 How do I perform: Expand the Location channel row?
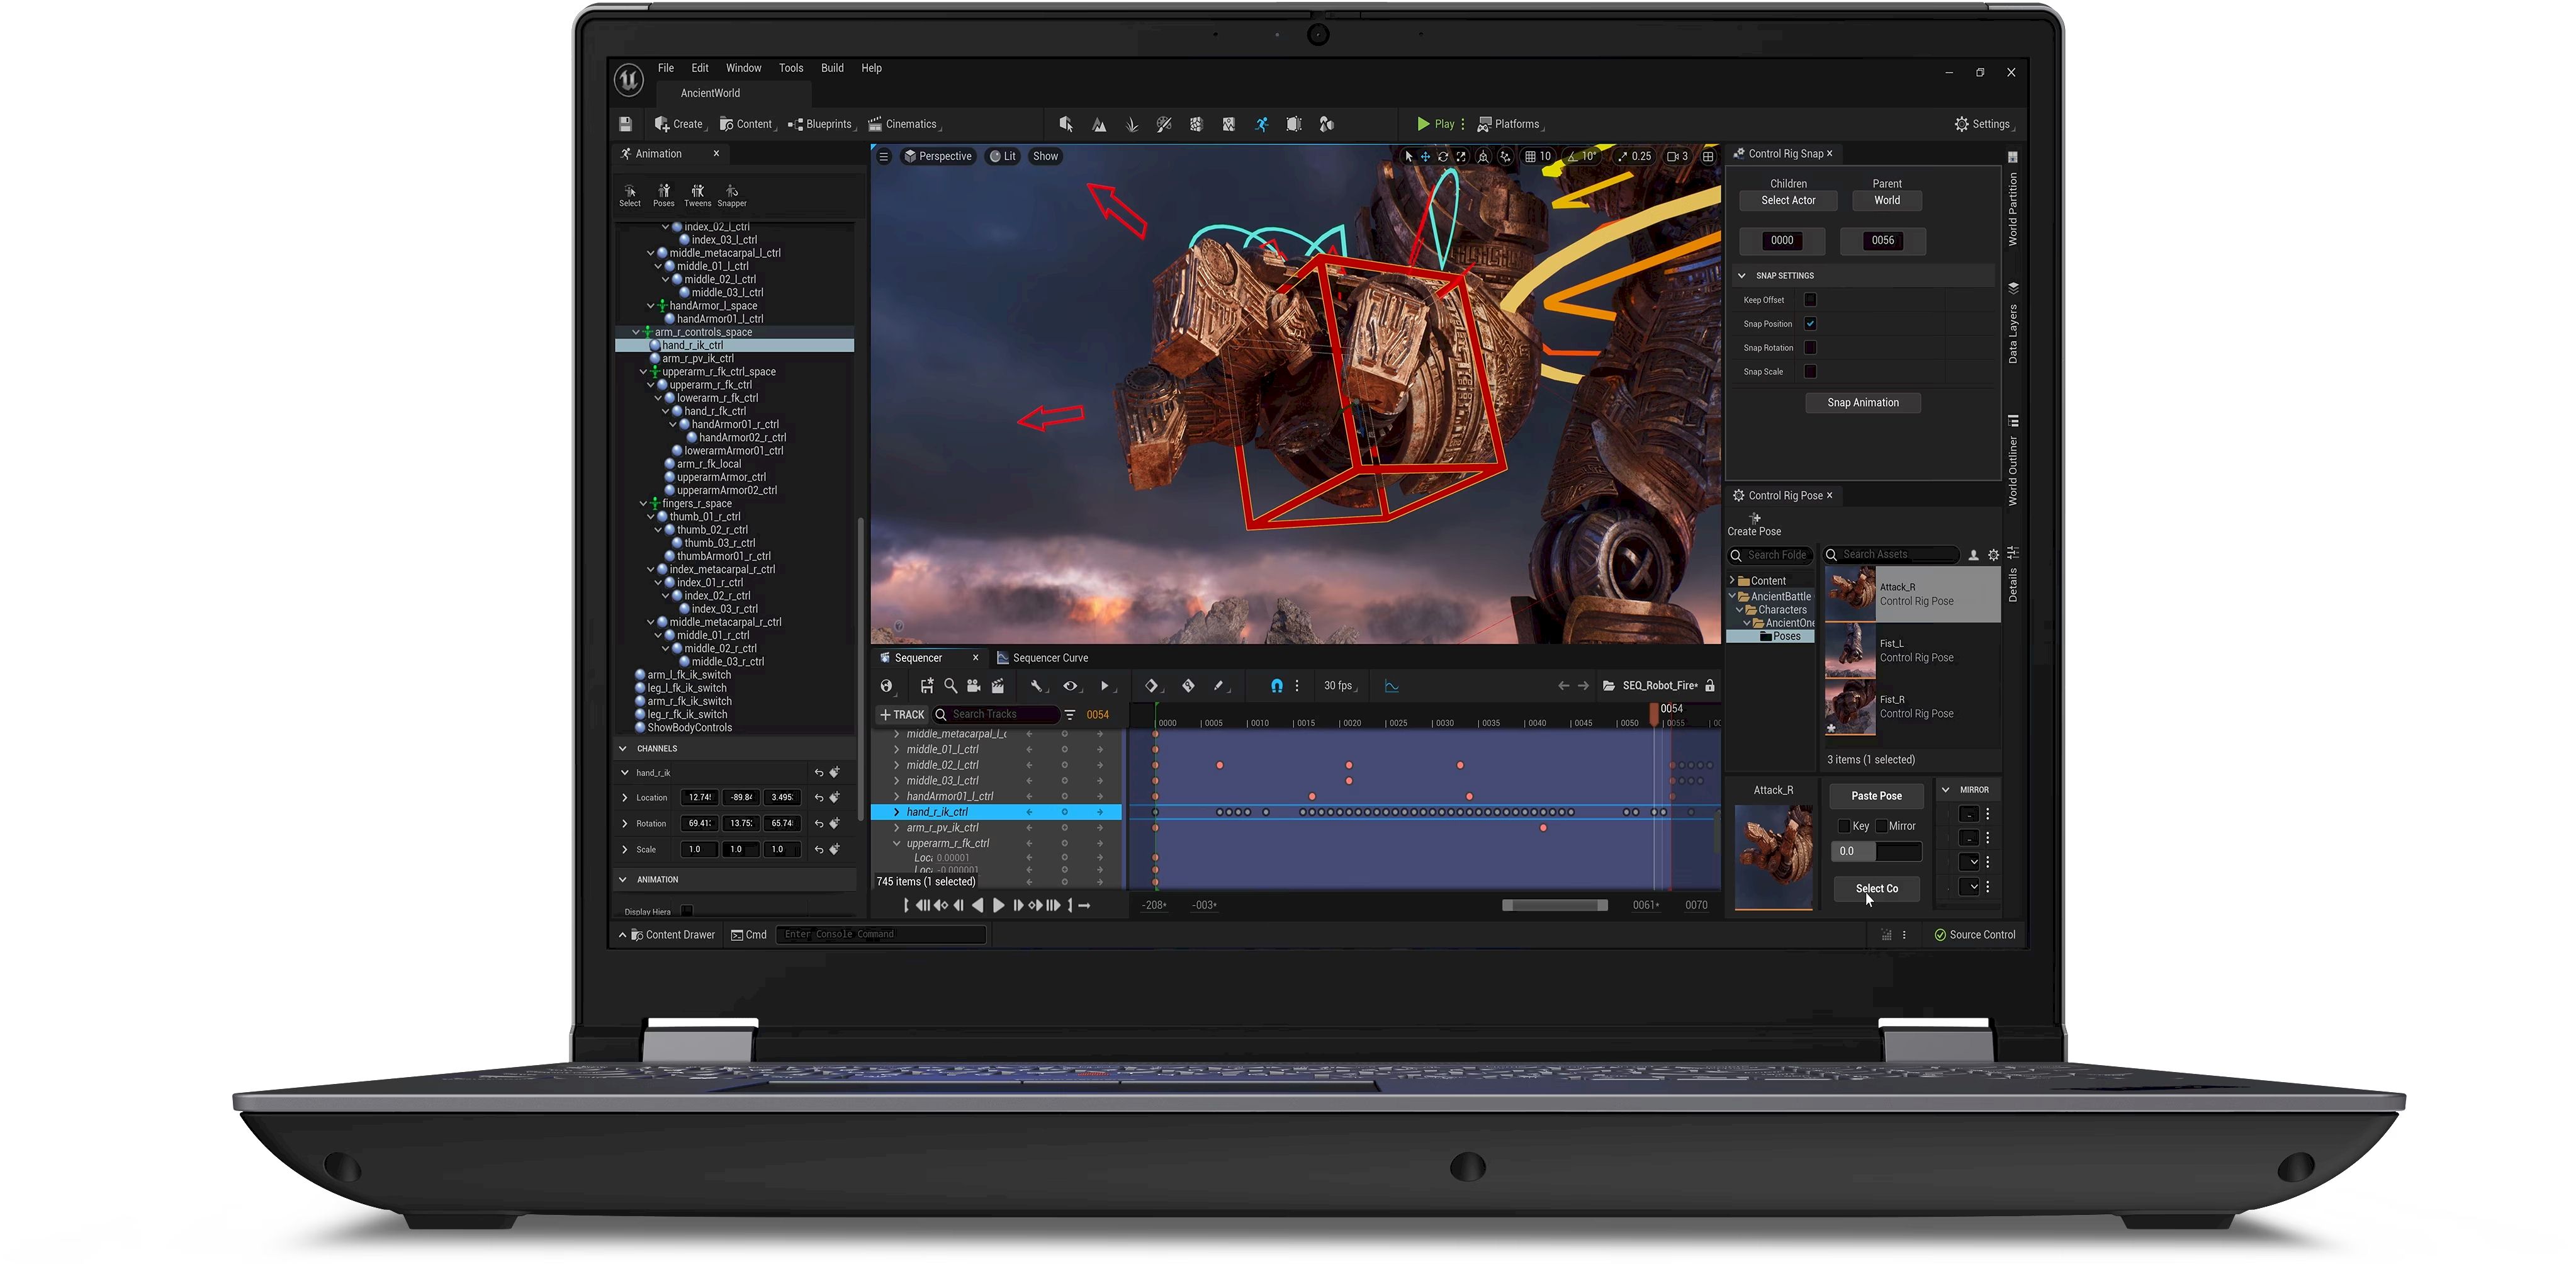tap(625, 798)
